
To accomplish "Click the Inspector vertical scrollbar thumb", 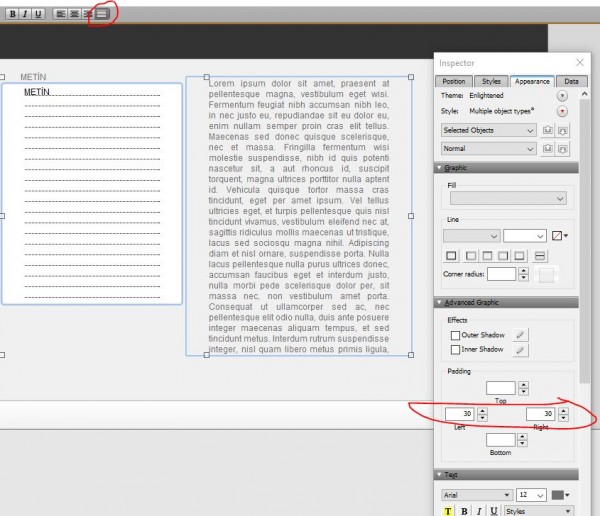I will (584, 241).
